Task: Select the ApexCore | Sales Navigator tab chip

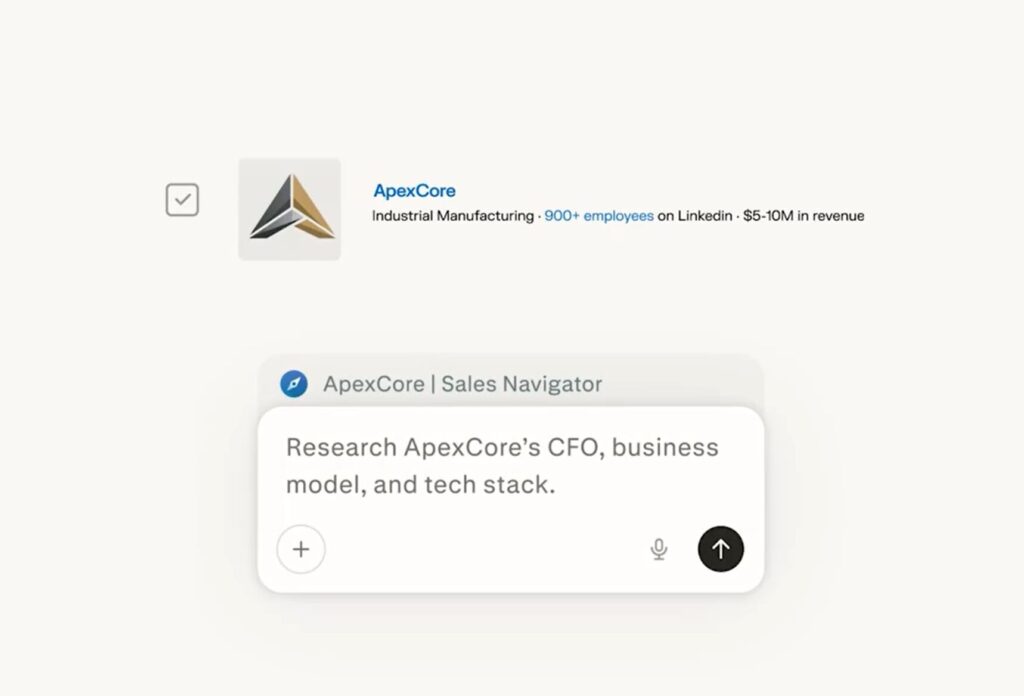Action: (511, 383)
